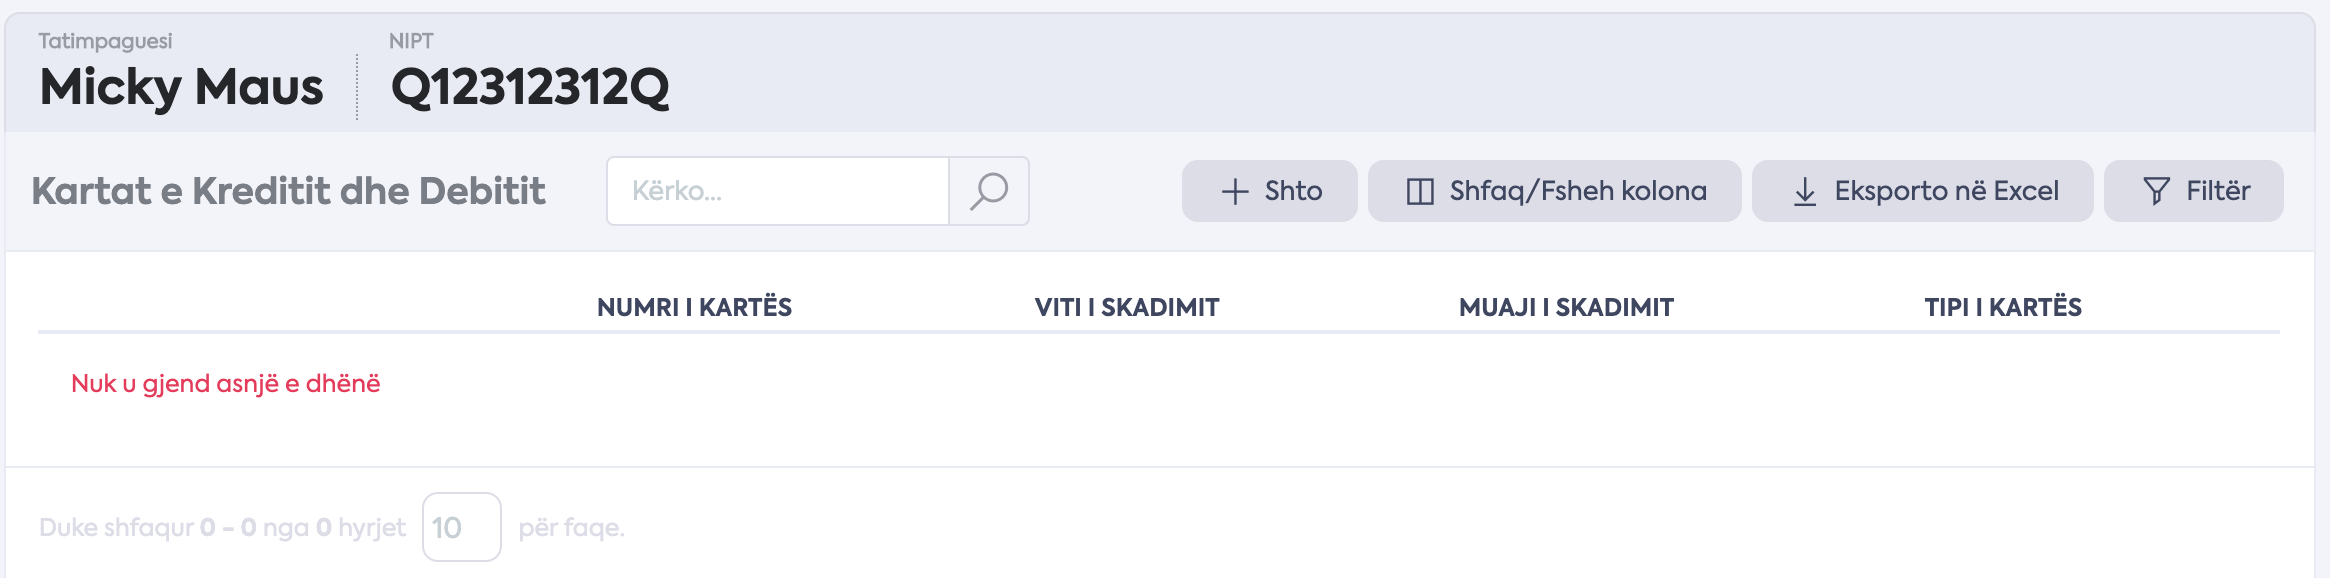Click the funnel icon beside Filtër

pos(2157,192)
